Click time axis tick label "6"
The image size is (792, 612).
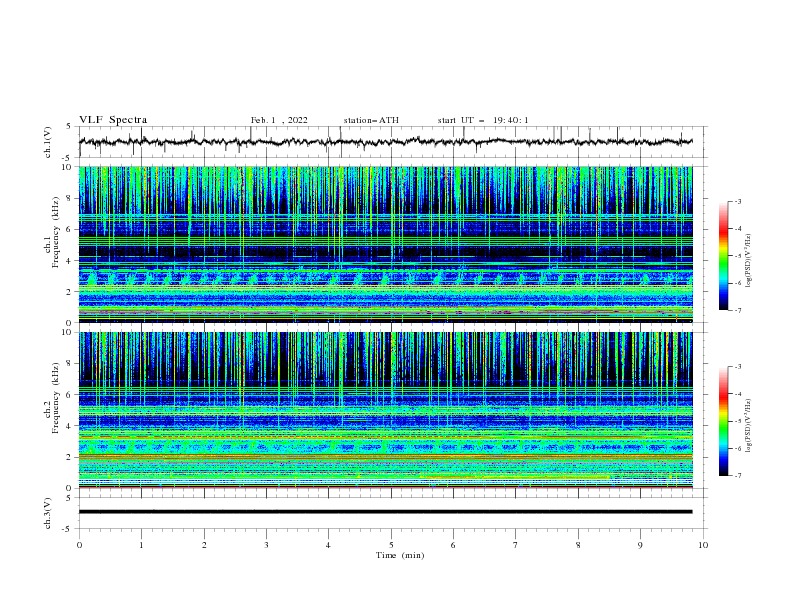(453, 545)
